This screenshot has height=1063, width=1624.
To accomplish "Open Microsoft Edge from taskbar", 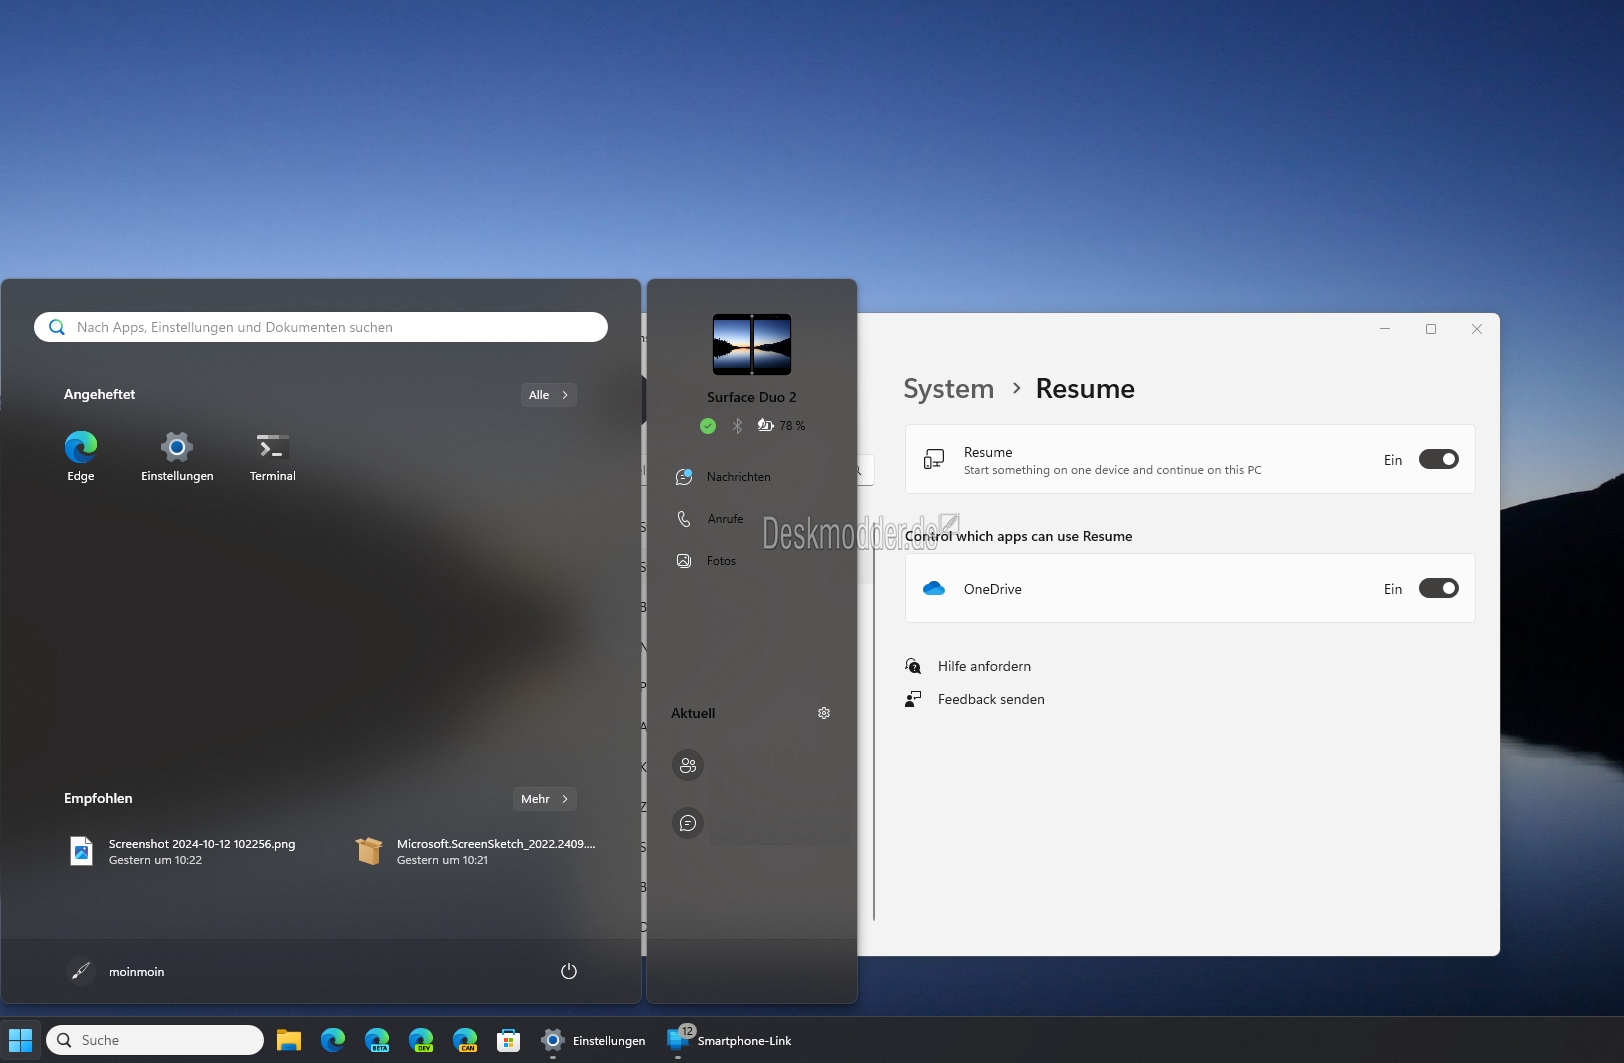I will pyautogui.click(x=333, y=1040).
